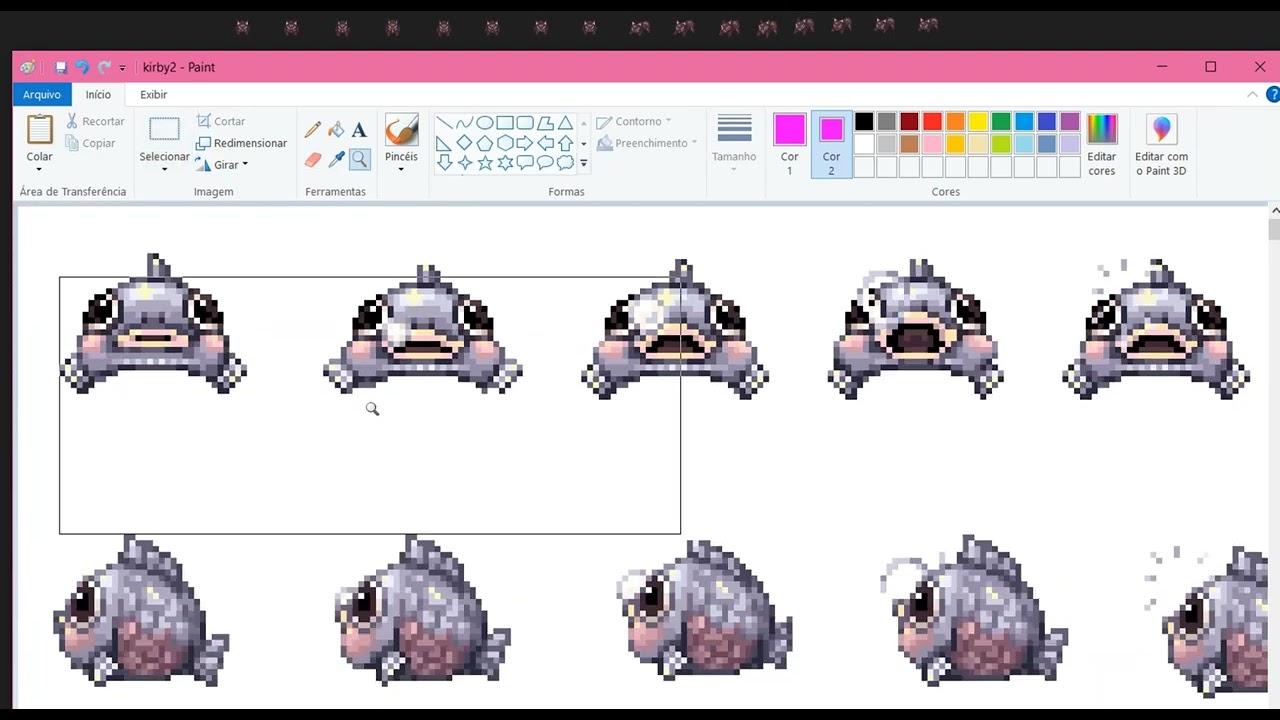Image resolution: width=1280 pixels, height=720 pixels.
Task: Open Editar cores dialog
Action: pyautogui.click(x=1101, y=146)
